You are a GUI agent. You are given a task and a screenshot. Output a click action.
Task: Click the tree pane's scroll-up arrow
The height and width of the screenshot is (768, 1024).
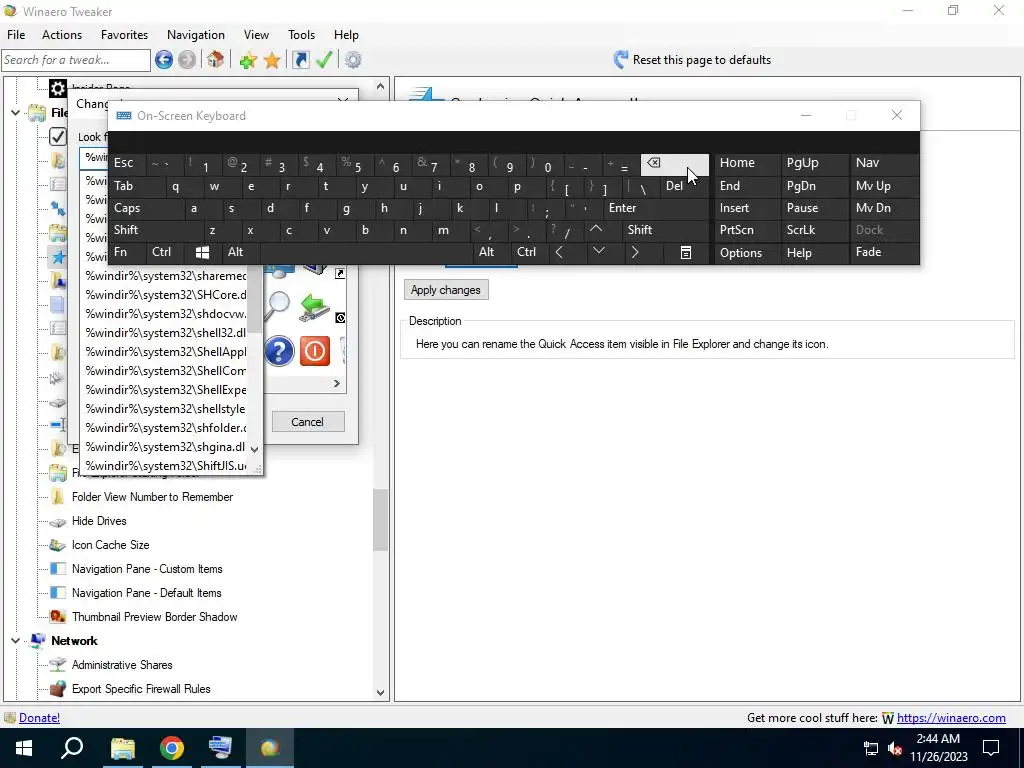(380, 86)
